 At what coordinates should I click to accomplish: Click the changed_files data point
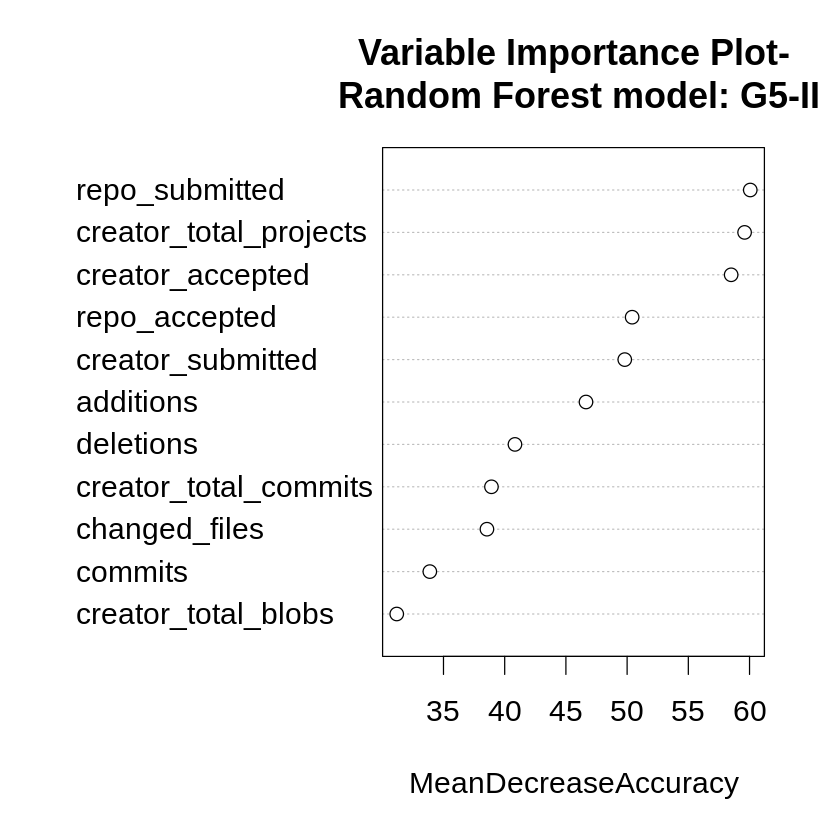[487, 529]
